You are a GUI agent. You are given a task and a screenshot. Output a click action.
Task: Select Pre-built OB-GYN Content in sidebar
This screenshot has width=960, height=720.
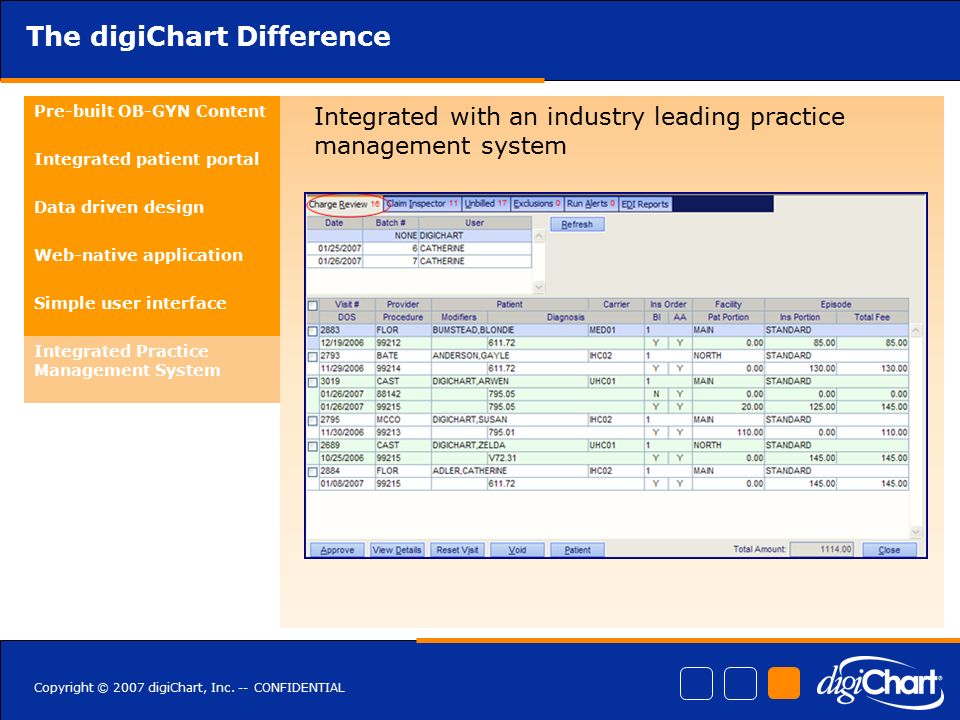coord(150,111)
